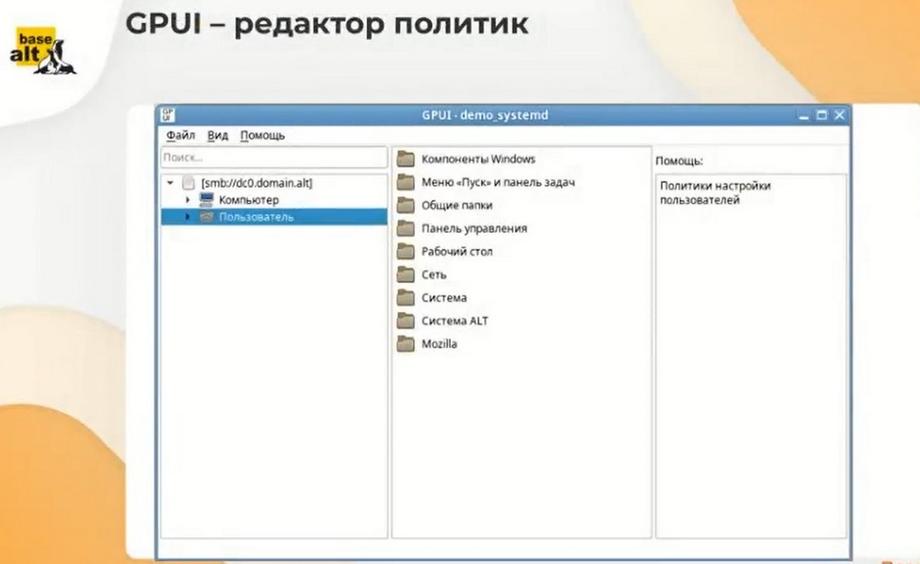Click the Компьютер computer icon in tree
This screenshot has width=920, height=564.
207,200
